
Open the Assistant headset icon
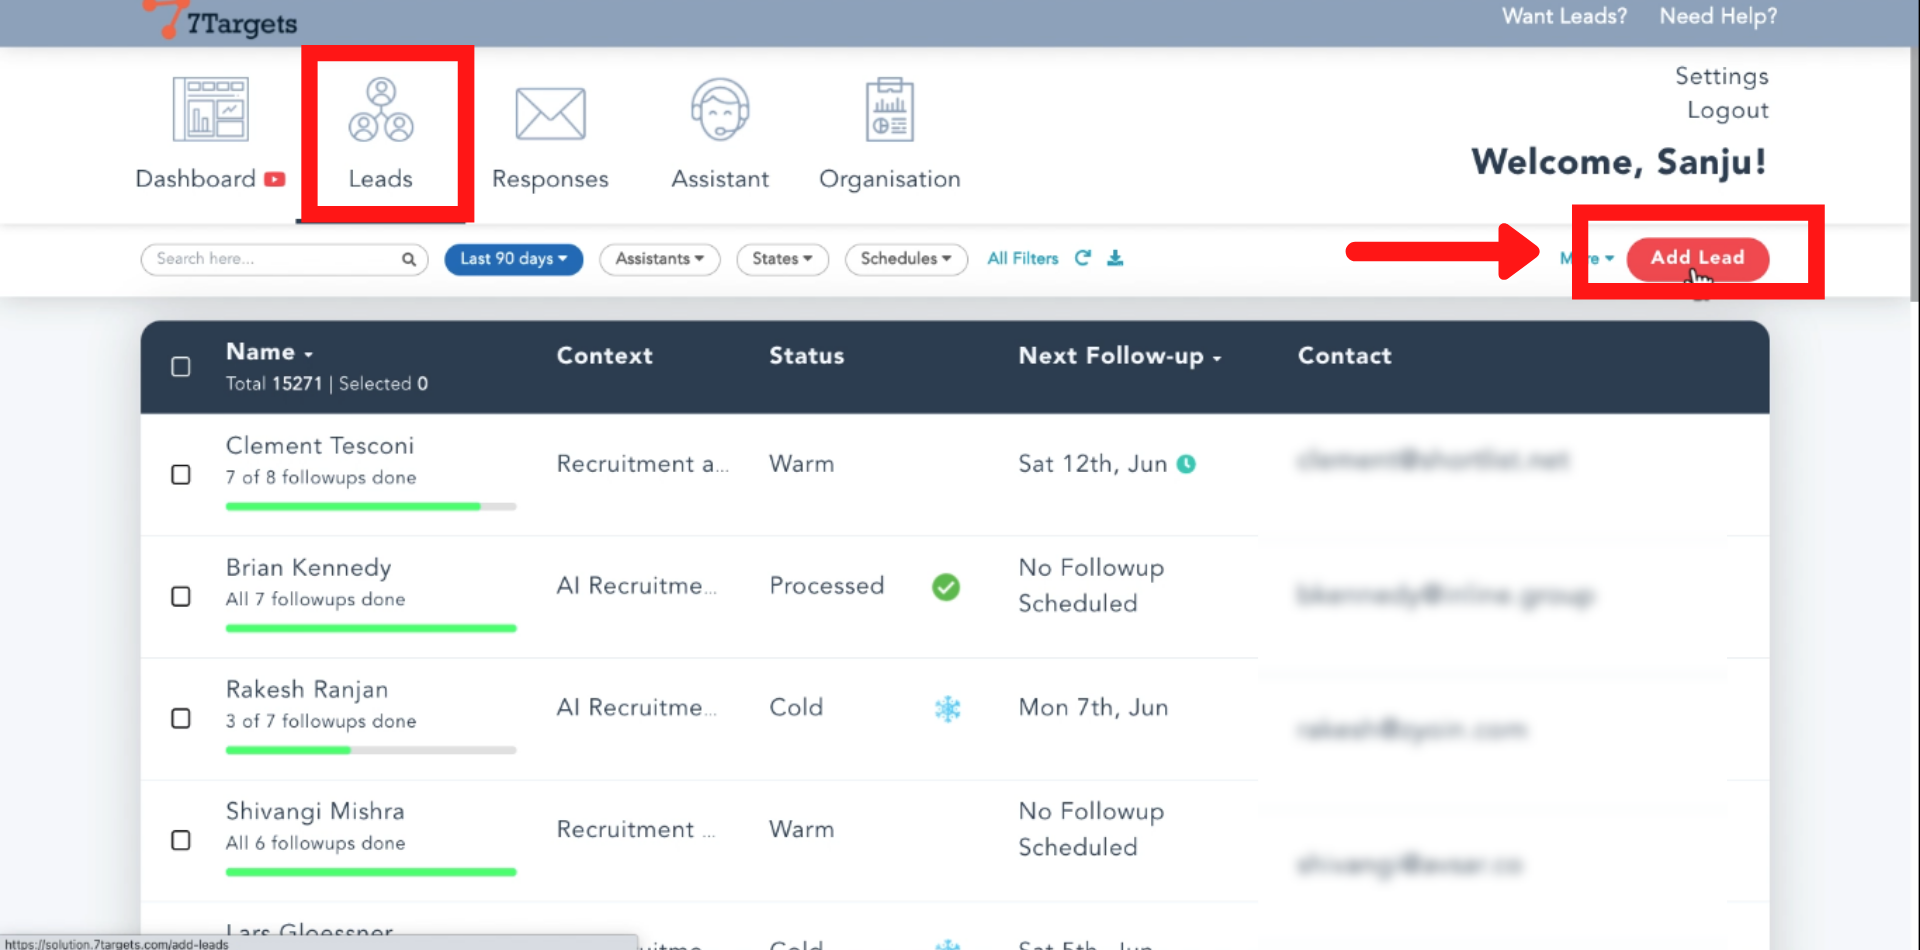720,110
